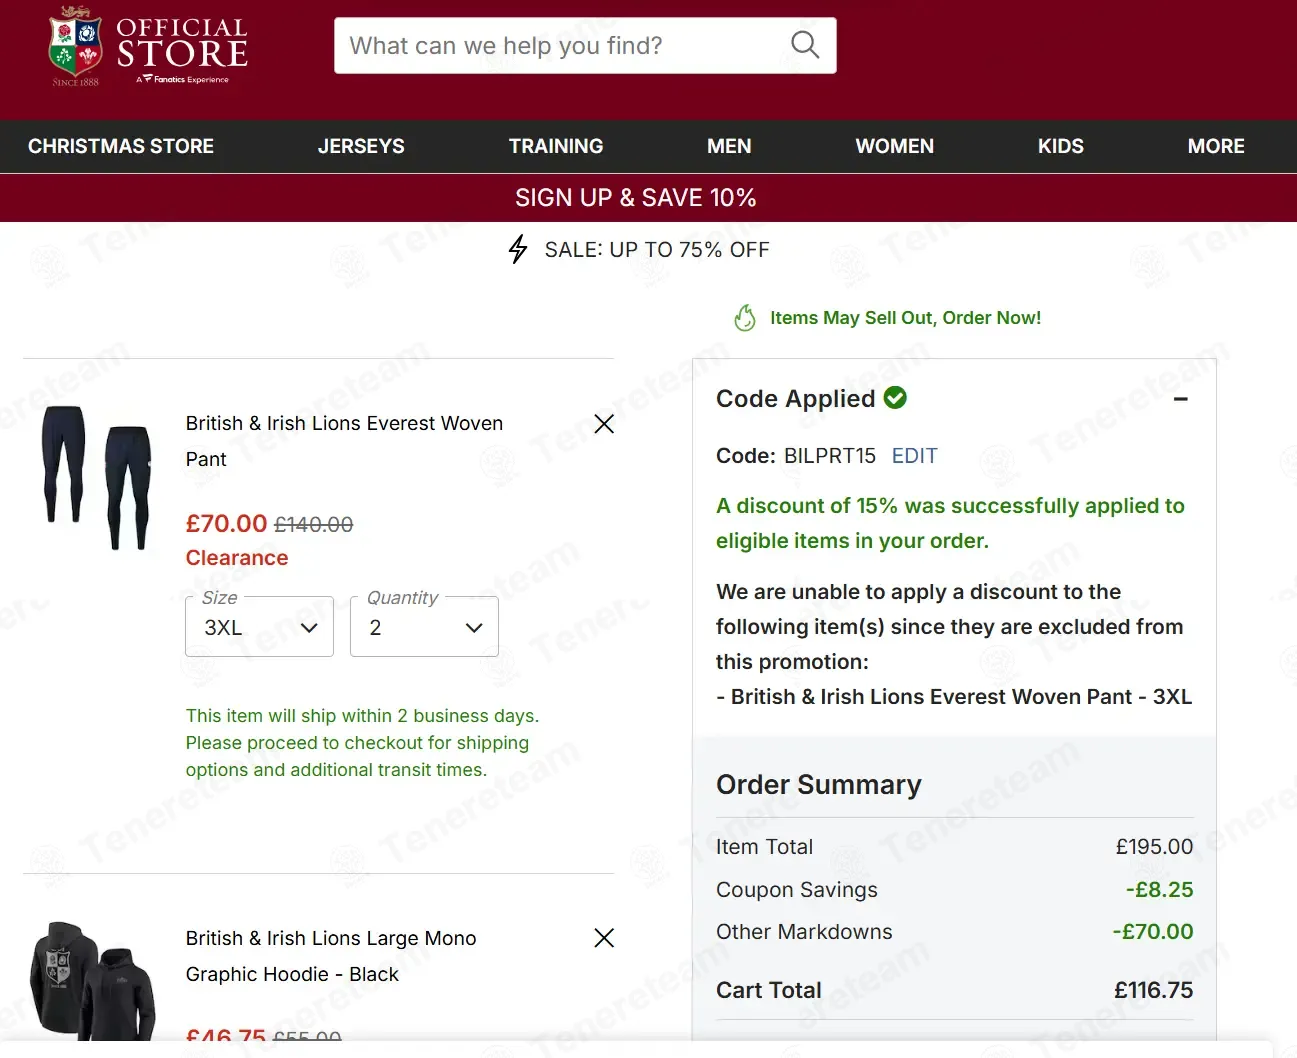Click the green Code Applied checkmark

pos(896,398)
